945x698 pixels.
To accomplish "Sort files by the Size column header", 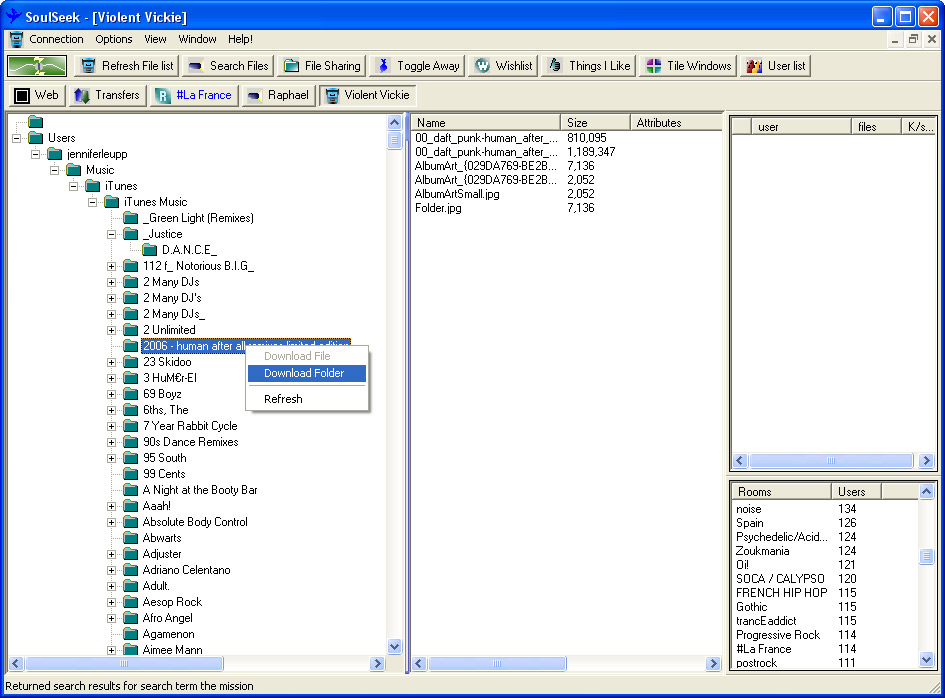I will [595, 123].
